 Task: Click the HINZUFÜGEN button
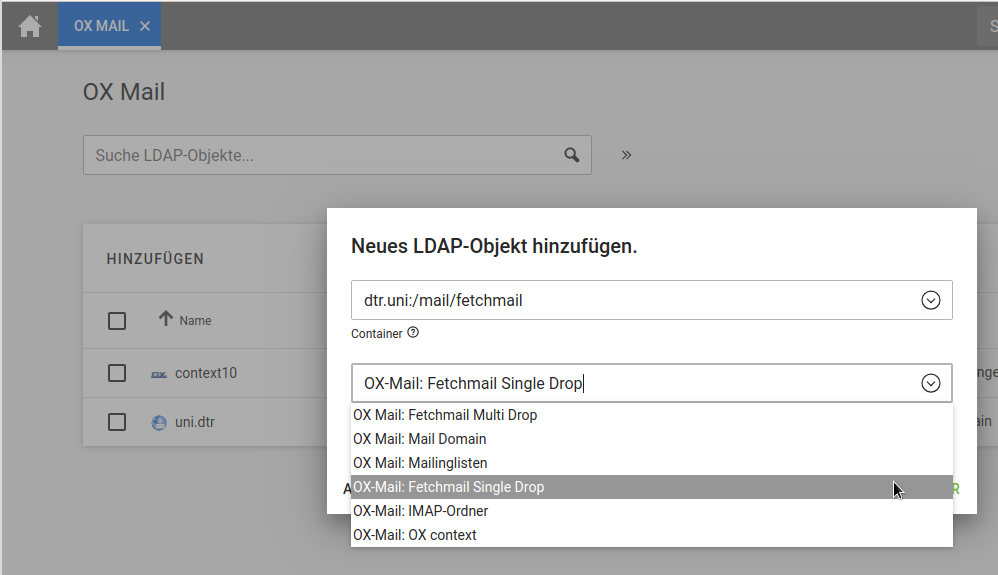click(x=155, y=259)
